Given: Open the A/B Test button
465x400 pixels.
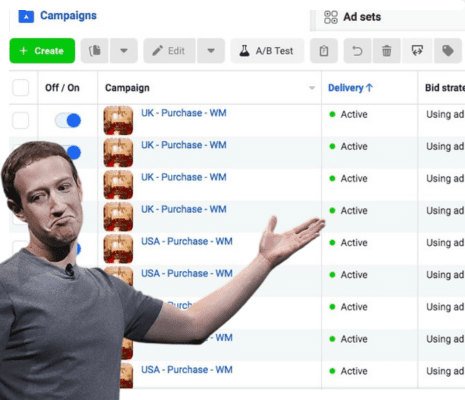Looking at the screenshot, I should click(x=267, y=51).
